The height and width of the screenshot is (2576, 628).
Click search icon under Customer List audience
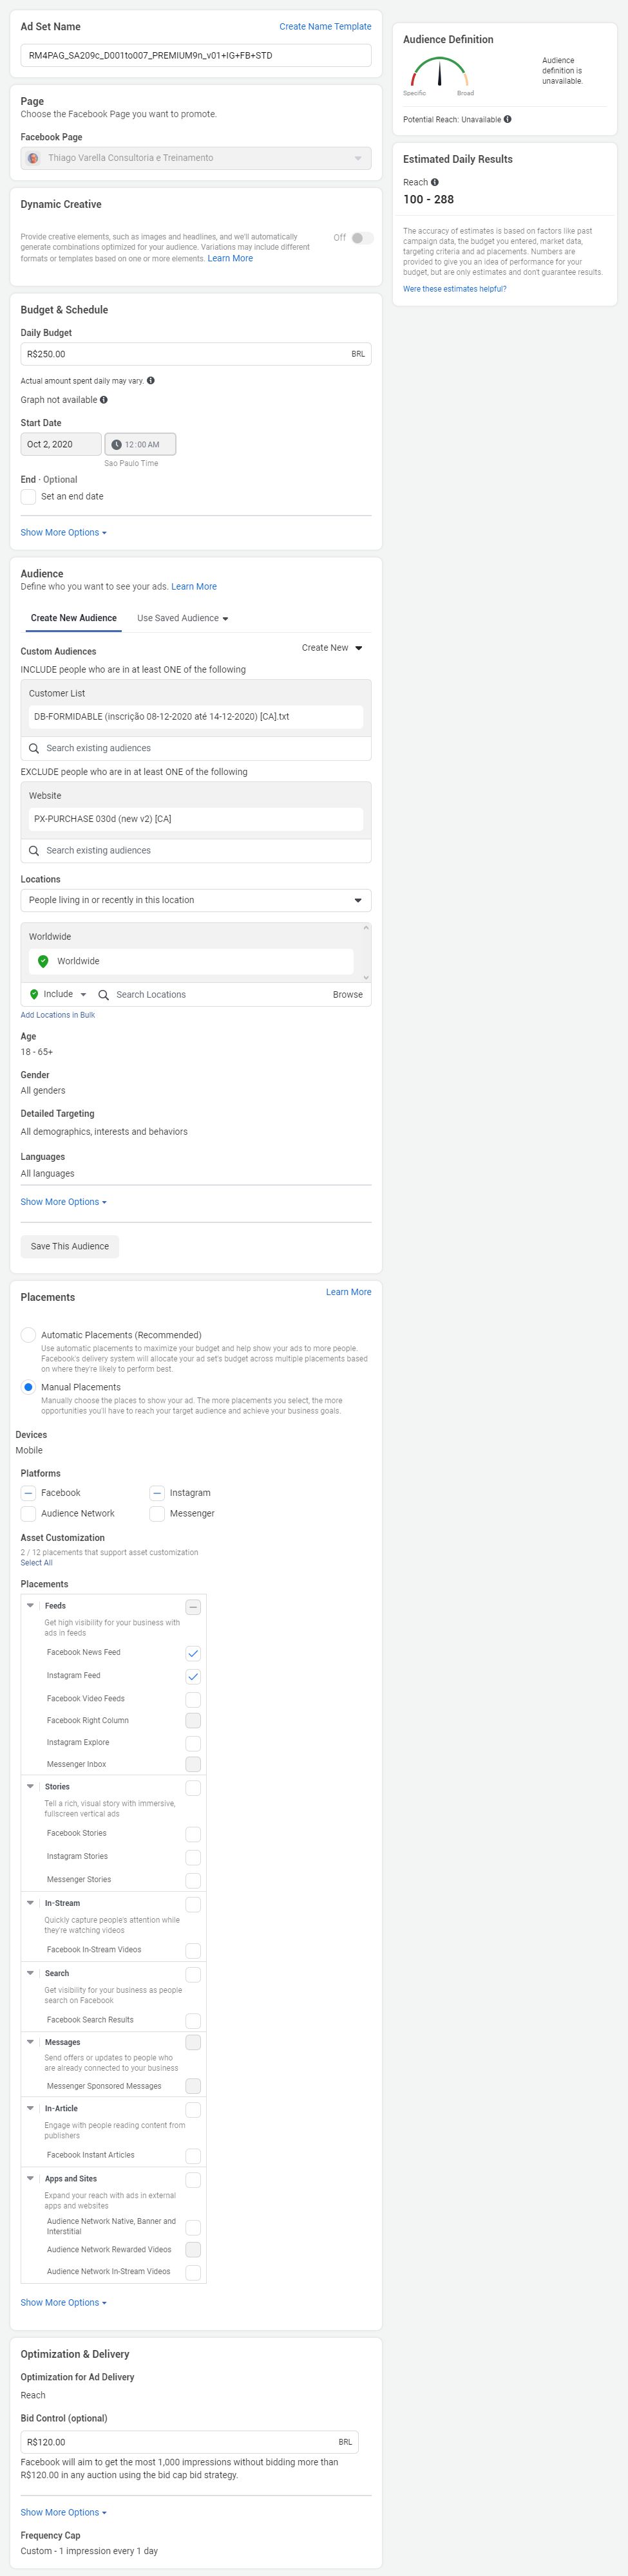(34, 748)
